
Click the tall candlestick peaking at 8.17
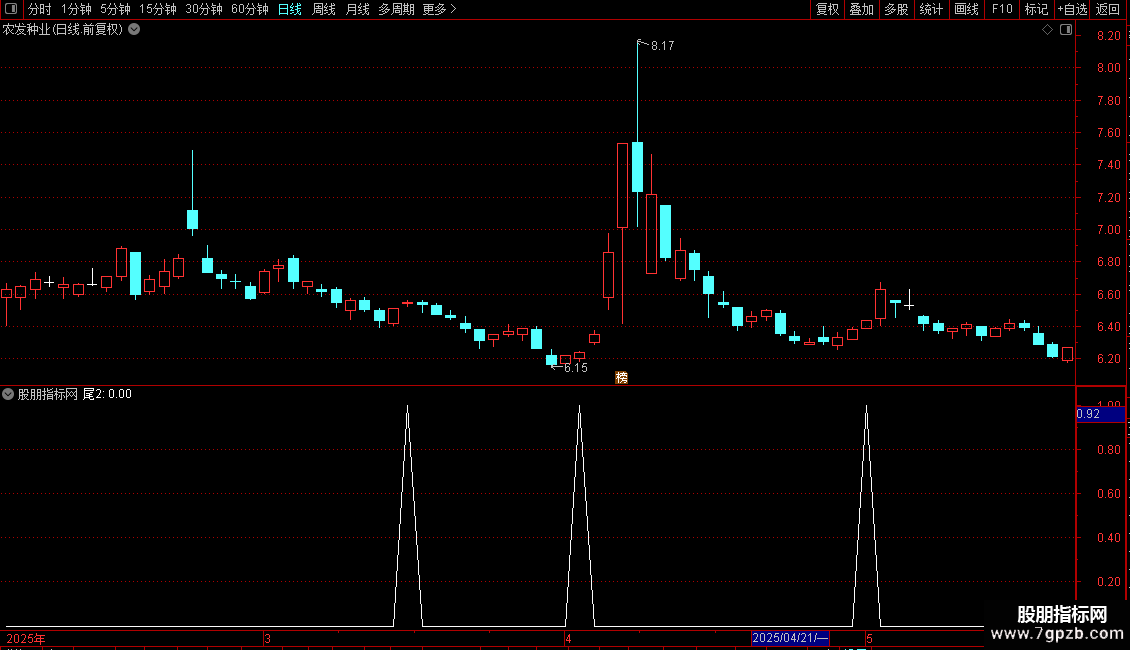coord(638,166)
